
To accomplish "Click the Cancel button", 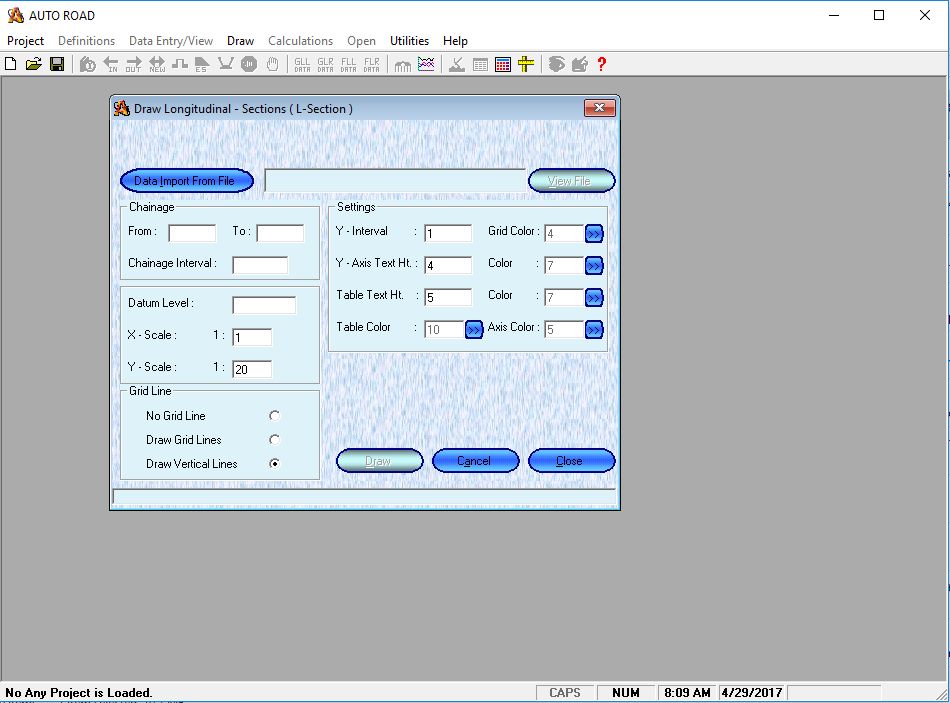I will tap(476, 461).
